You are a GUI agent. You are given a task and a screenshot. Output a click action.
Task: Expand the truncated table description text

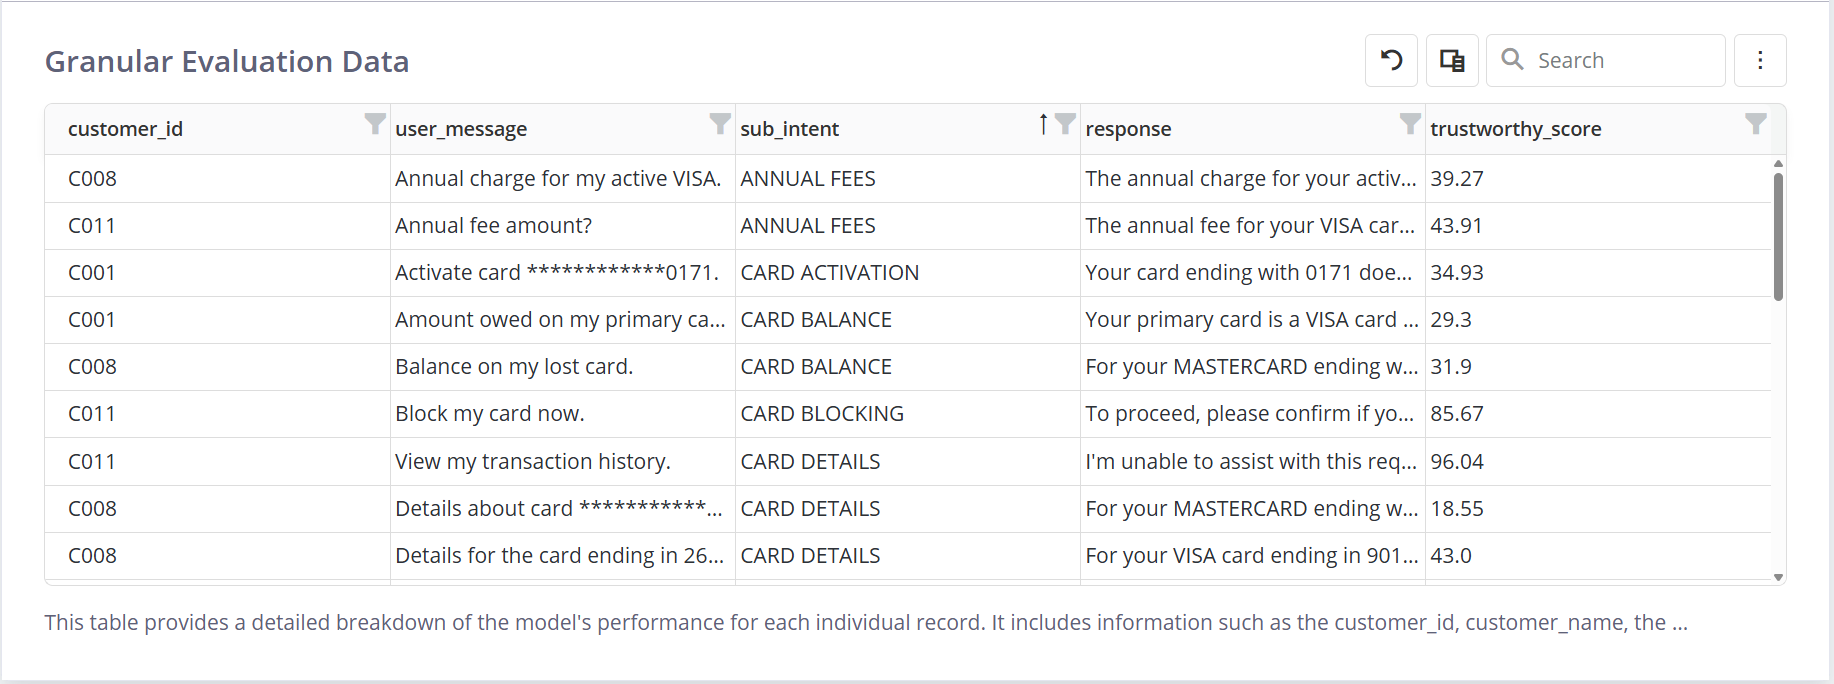tap(1678, 623)
